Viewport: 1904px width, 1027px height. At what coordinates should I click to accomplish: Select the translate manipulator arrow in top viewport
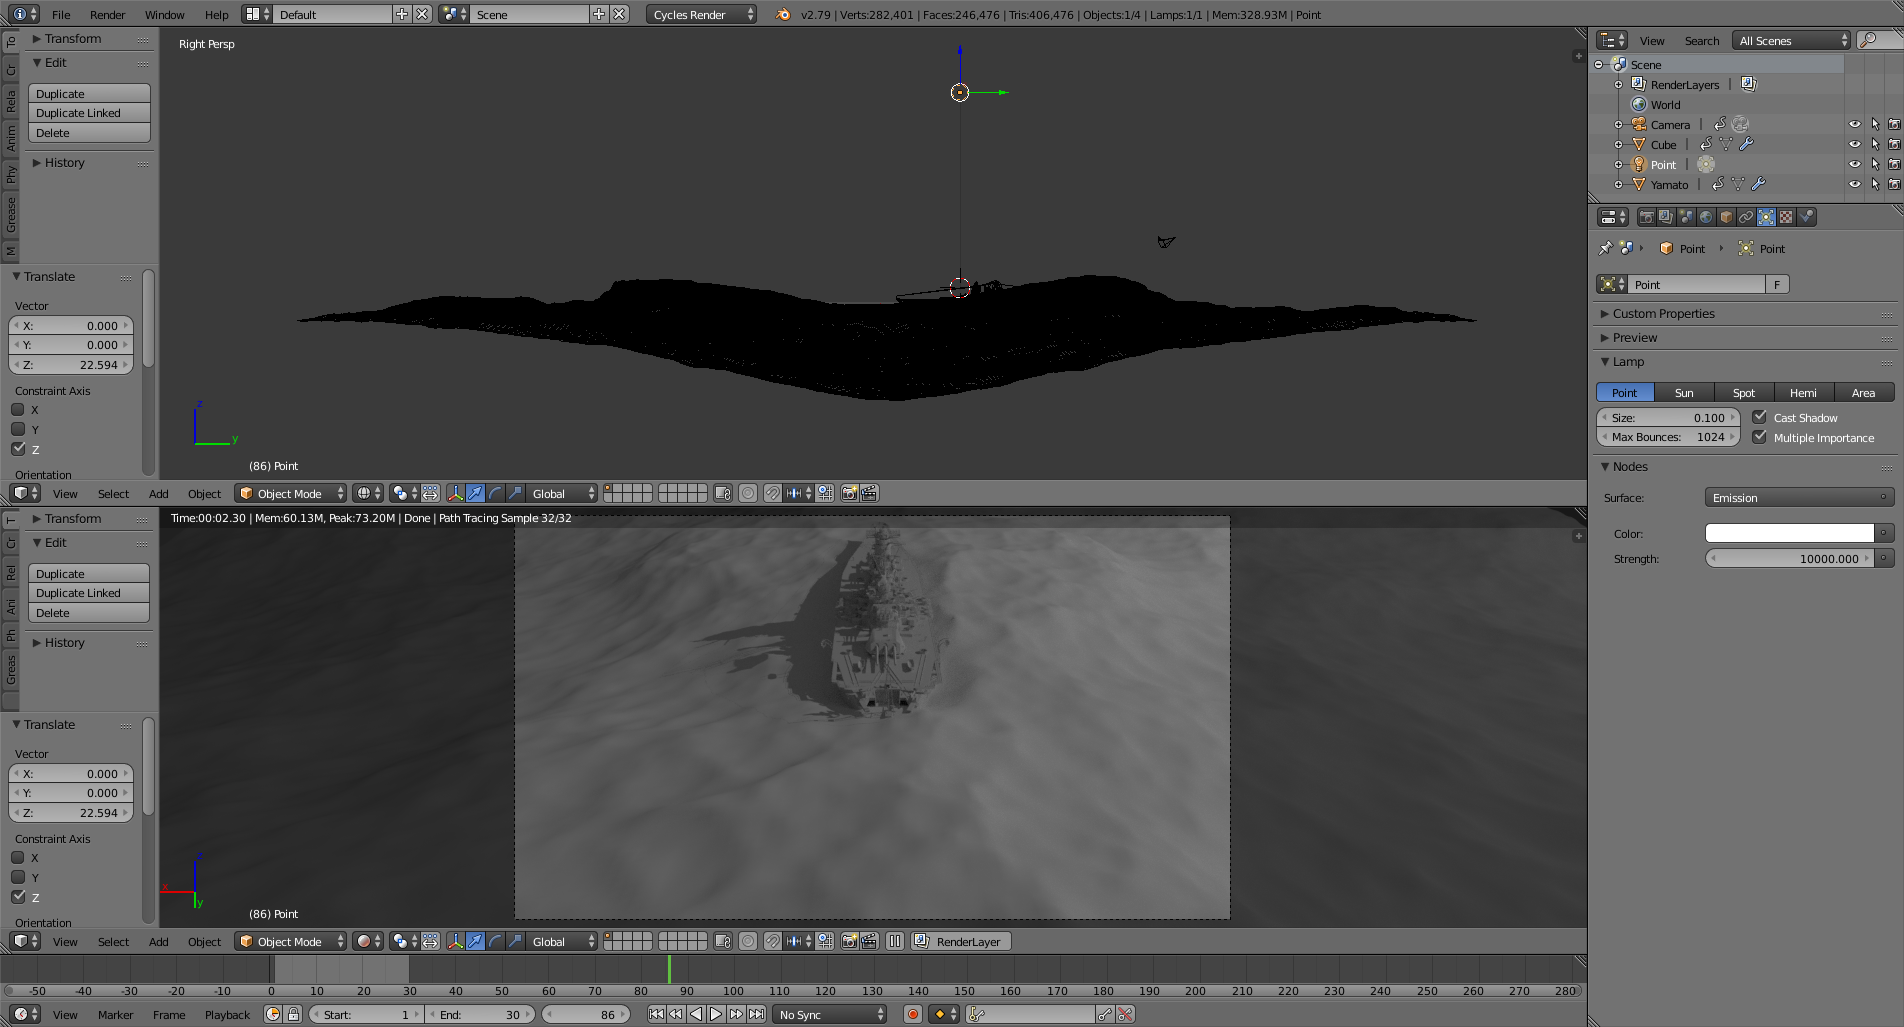(475, 493)
